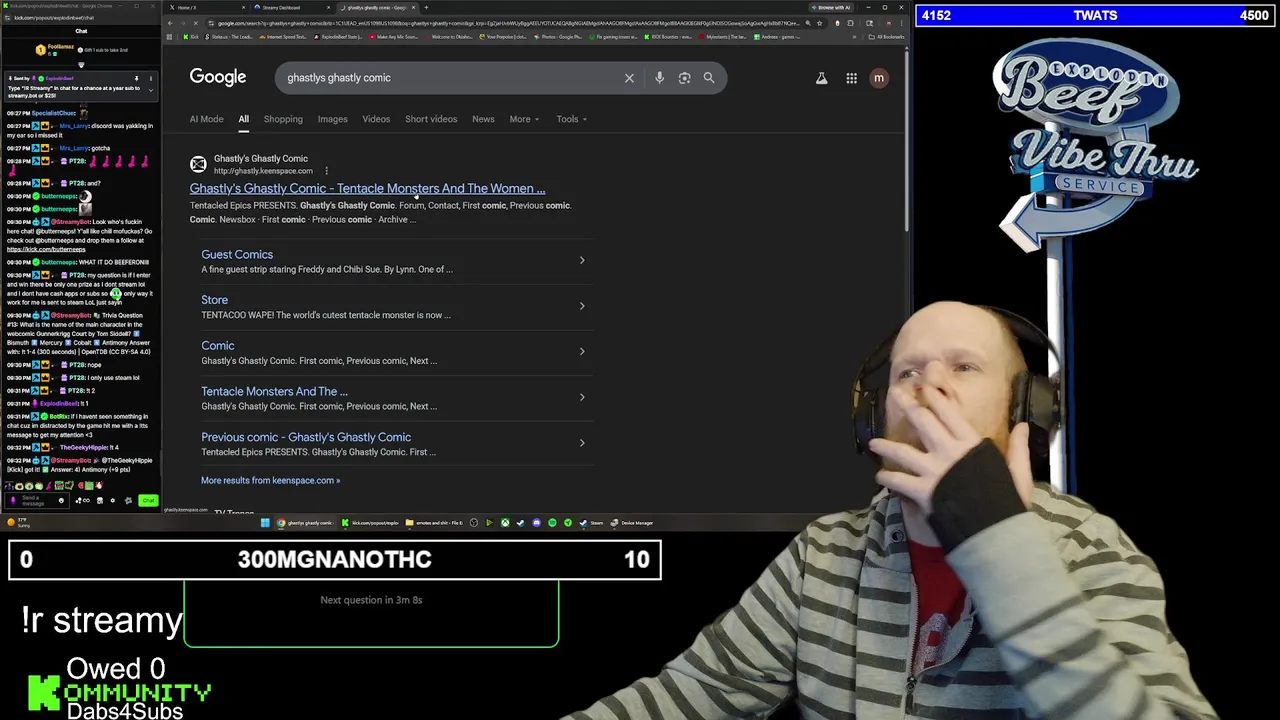
Task: Open the Google apps grid
Action: (851, 78)
